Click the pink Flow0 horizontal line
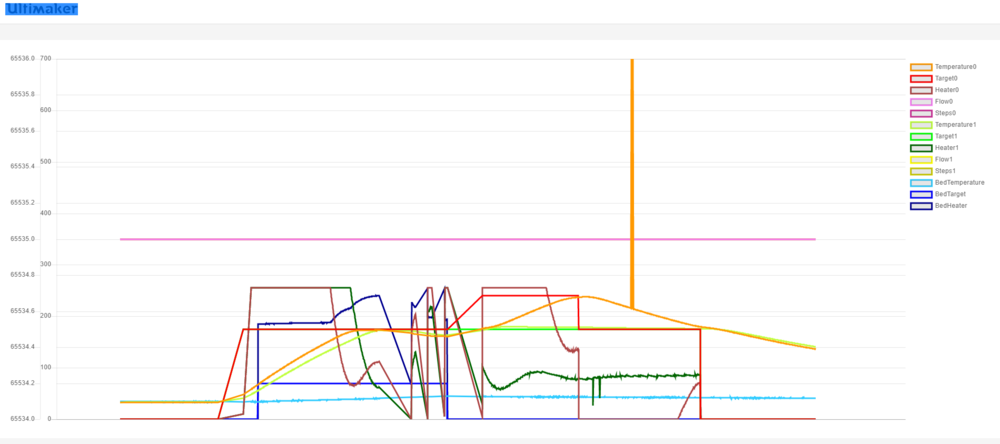 click(x=468, y=239)
